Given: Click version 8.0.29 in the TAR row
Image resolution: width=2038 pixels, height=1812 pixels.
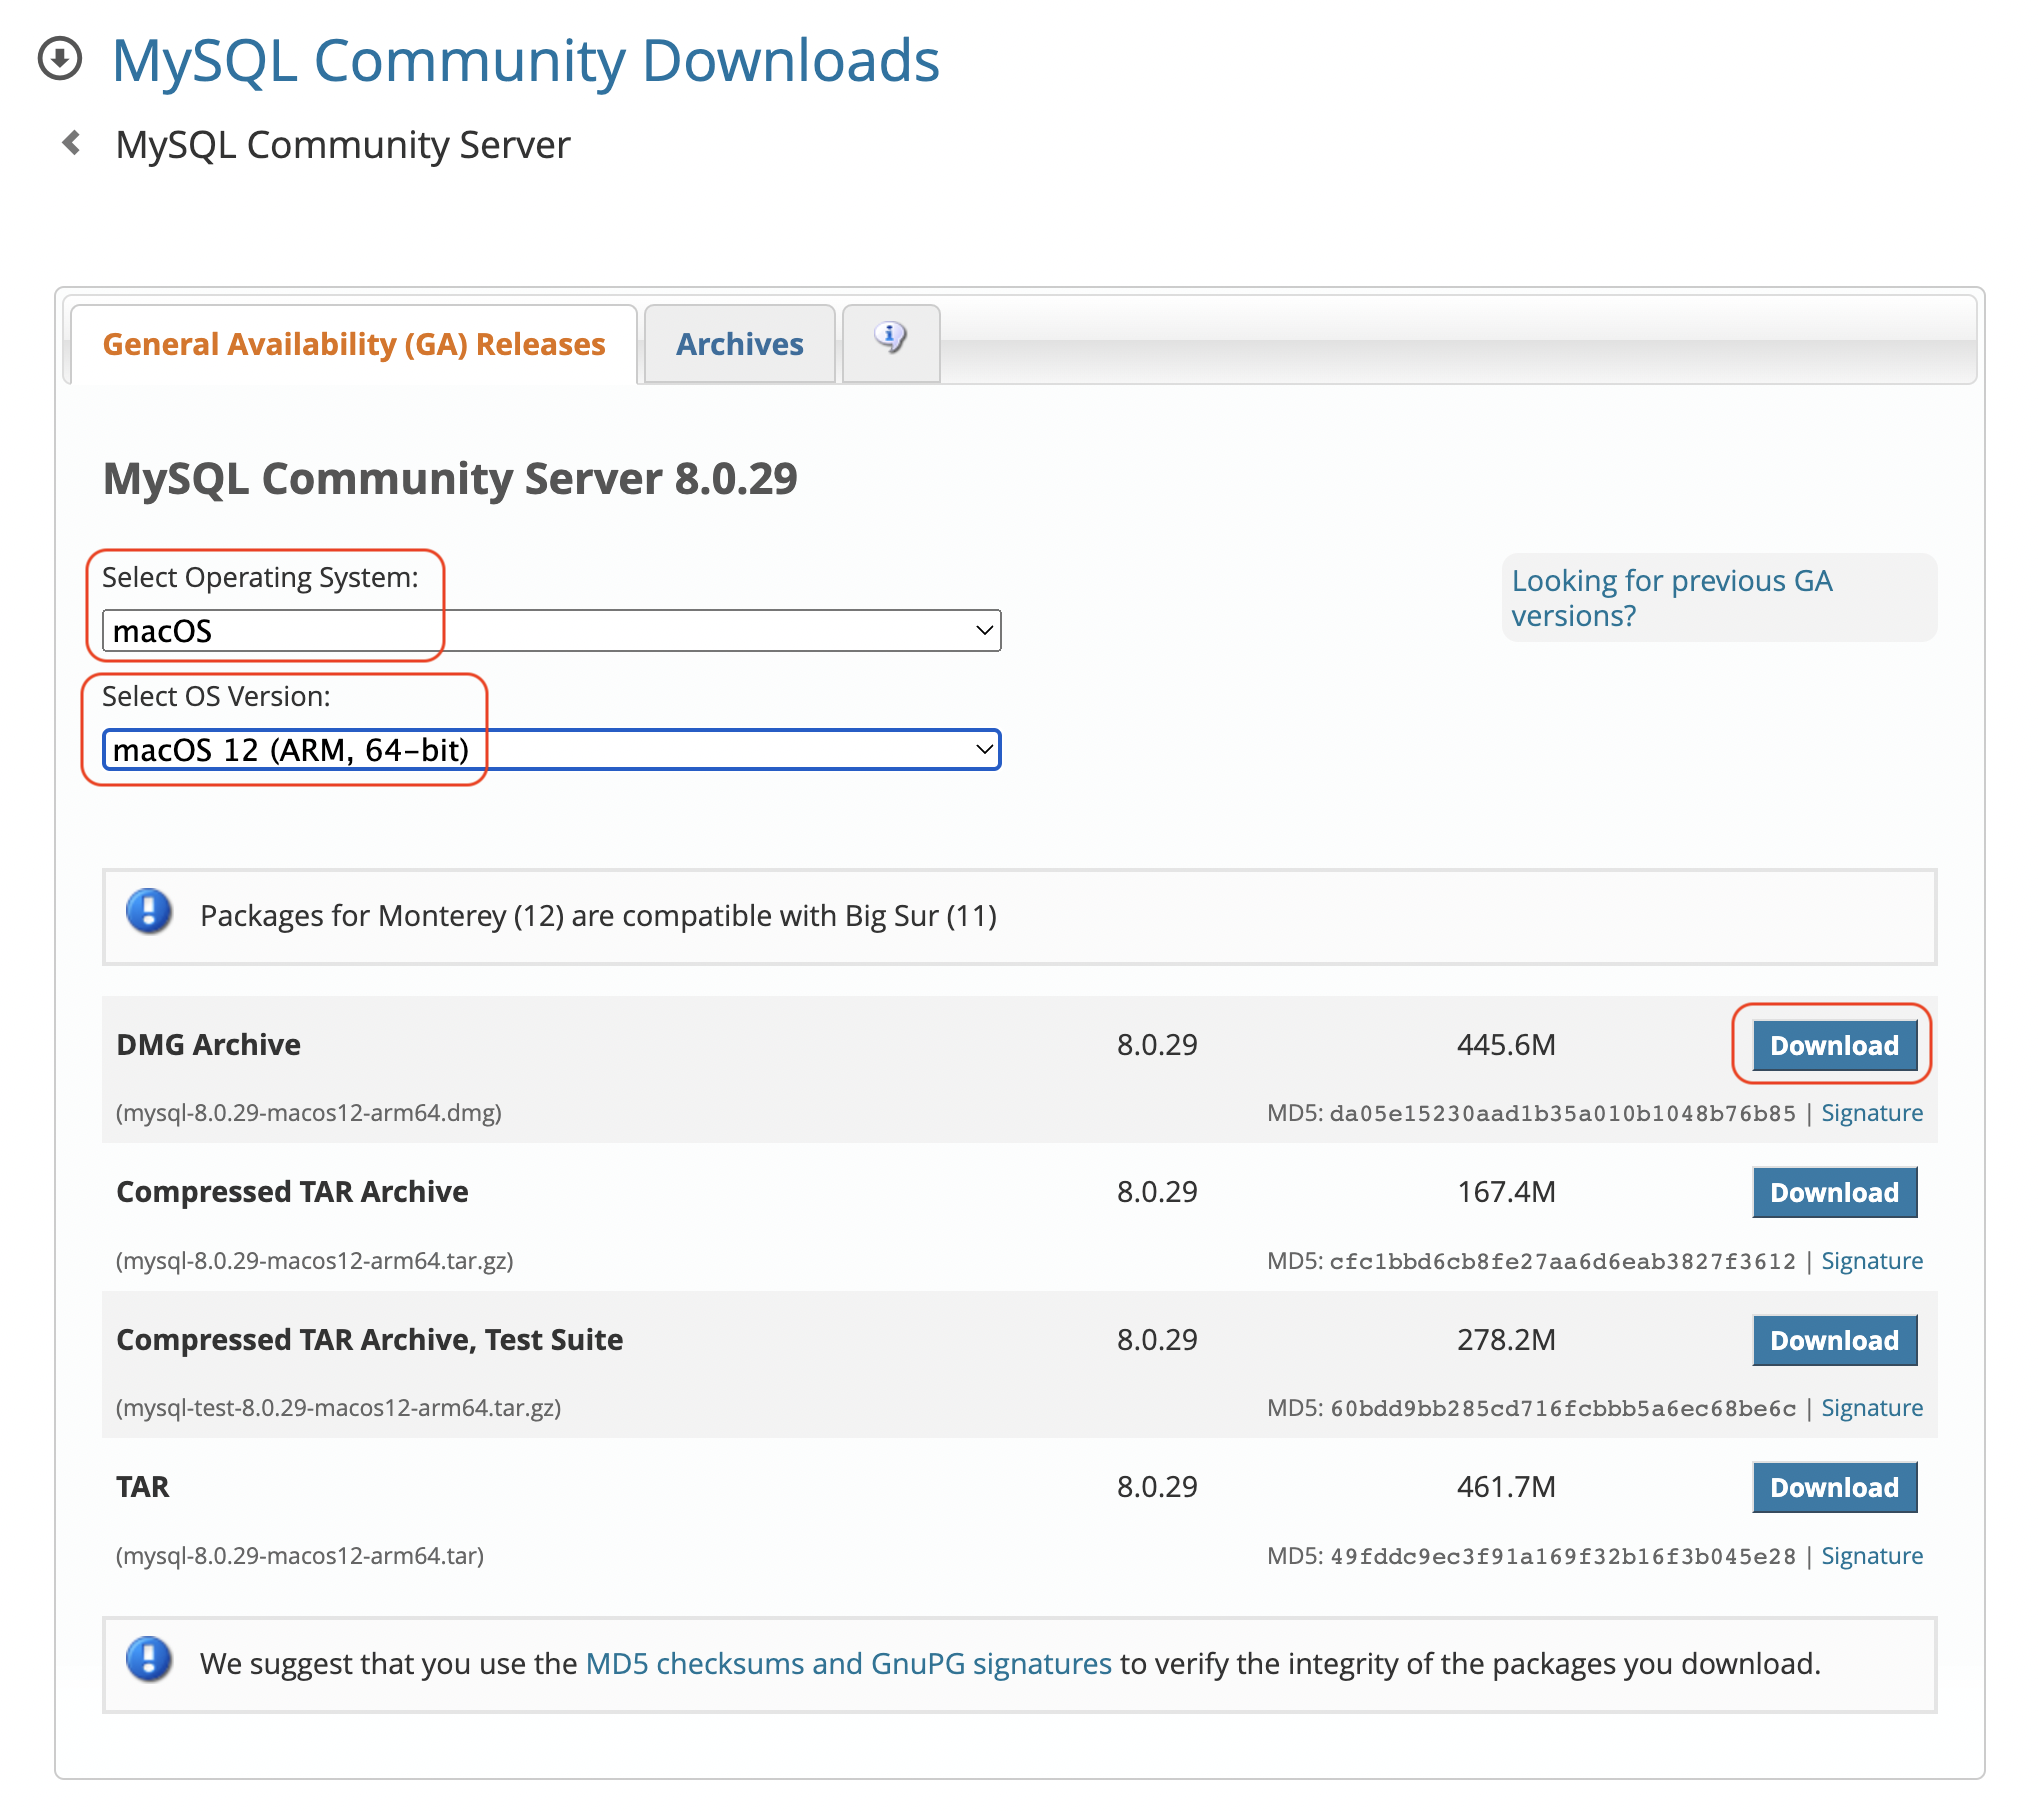Looking at the screenshot, I should click(1157, 1487).
